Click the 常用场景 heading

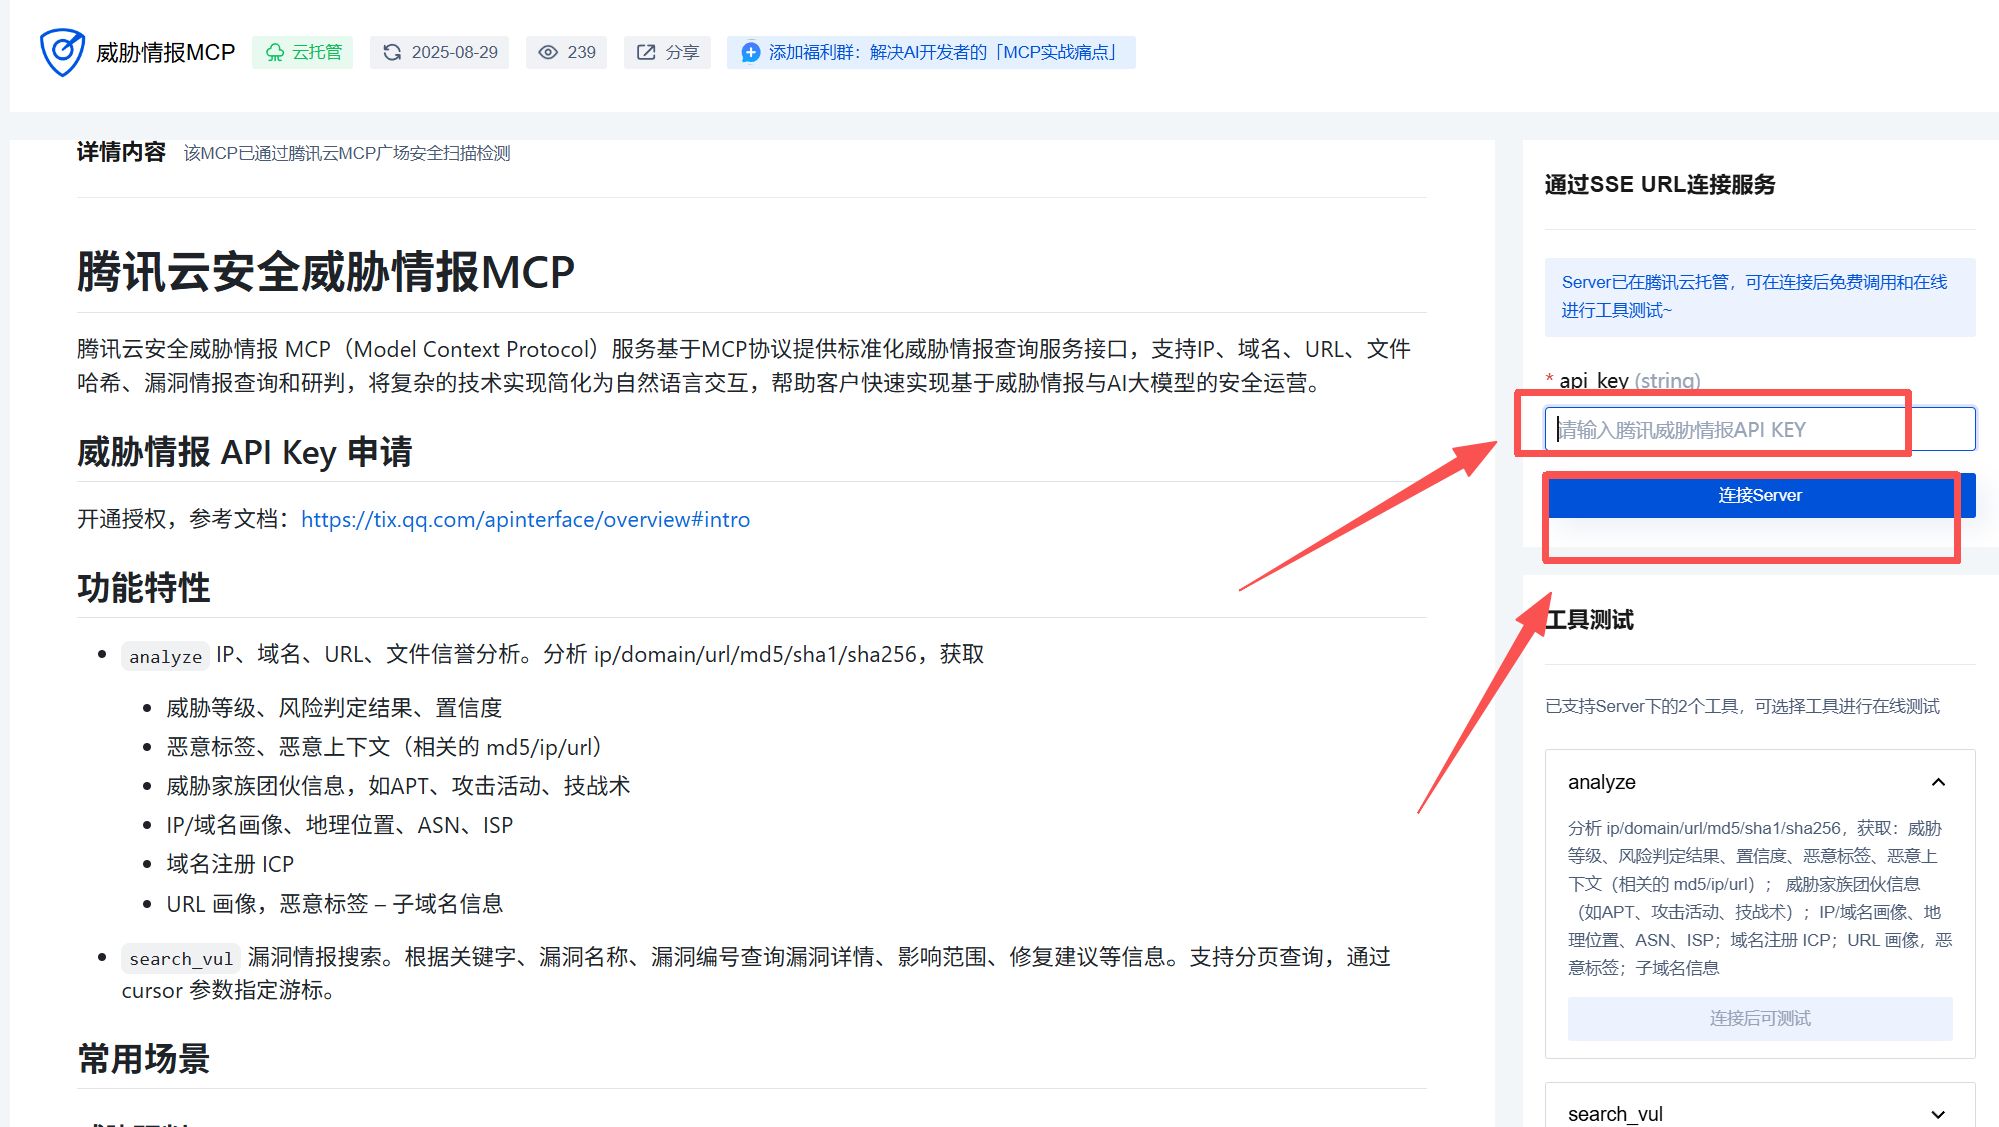[x=144, y=1059]
